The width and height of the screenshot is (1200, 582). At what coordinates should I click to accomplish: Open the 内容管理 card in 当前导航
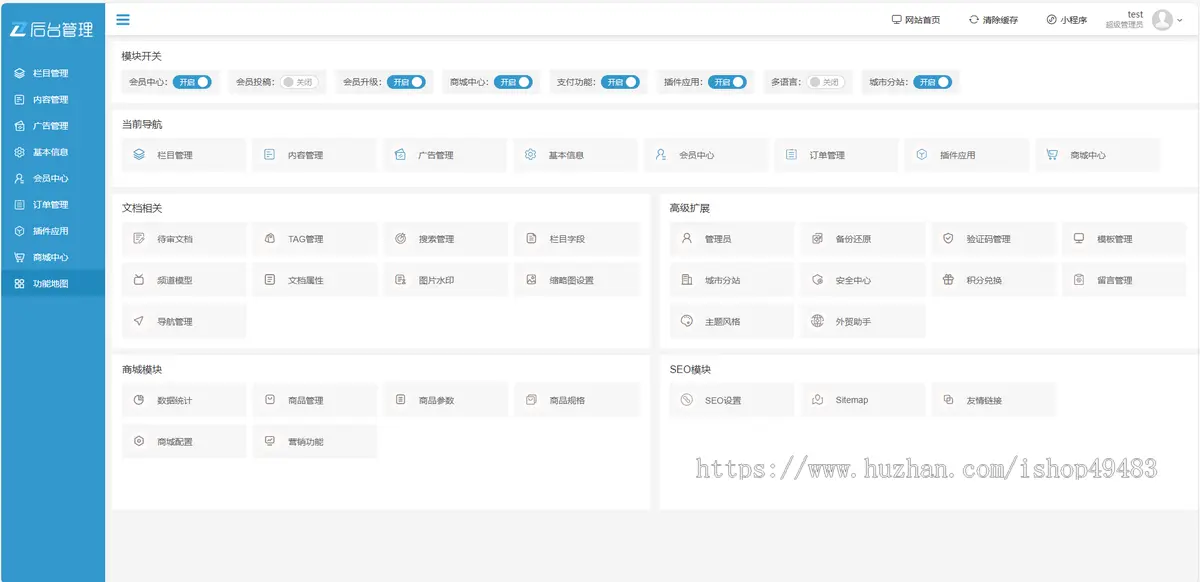(314, 155)
